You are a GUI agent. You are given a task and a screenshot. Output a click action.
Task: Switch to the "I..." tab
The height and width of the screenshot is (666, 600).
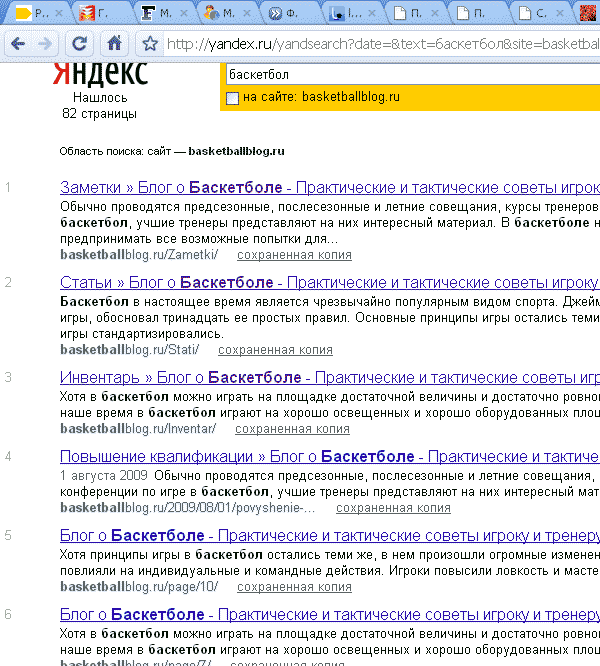point(353,13)
